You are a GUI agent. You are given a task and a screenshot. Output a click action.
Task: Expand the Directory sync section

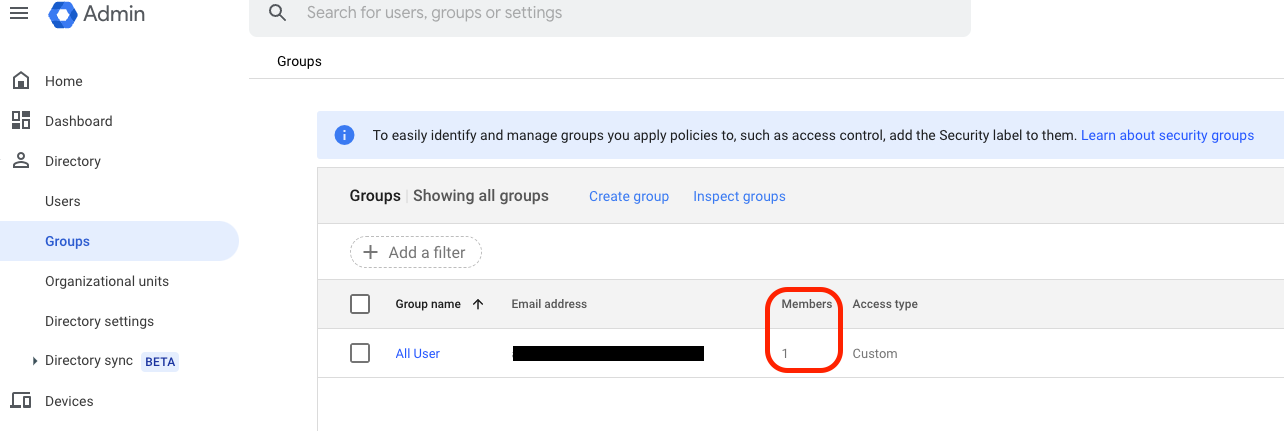point(36,361)
